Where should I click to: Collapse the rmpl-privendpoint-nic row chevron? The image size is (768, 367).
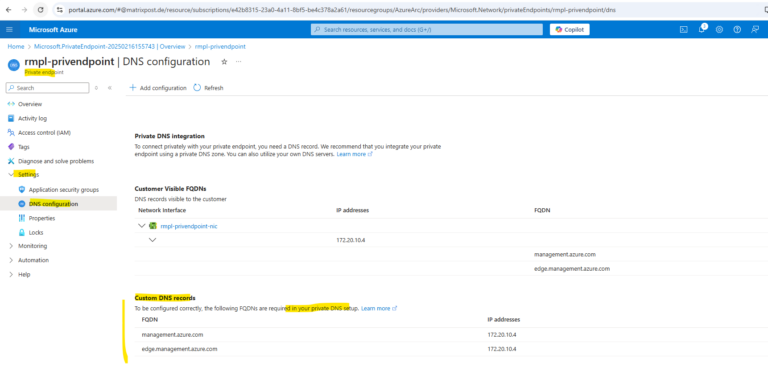[x=142, y=226]
